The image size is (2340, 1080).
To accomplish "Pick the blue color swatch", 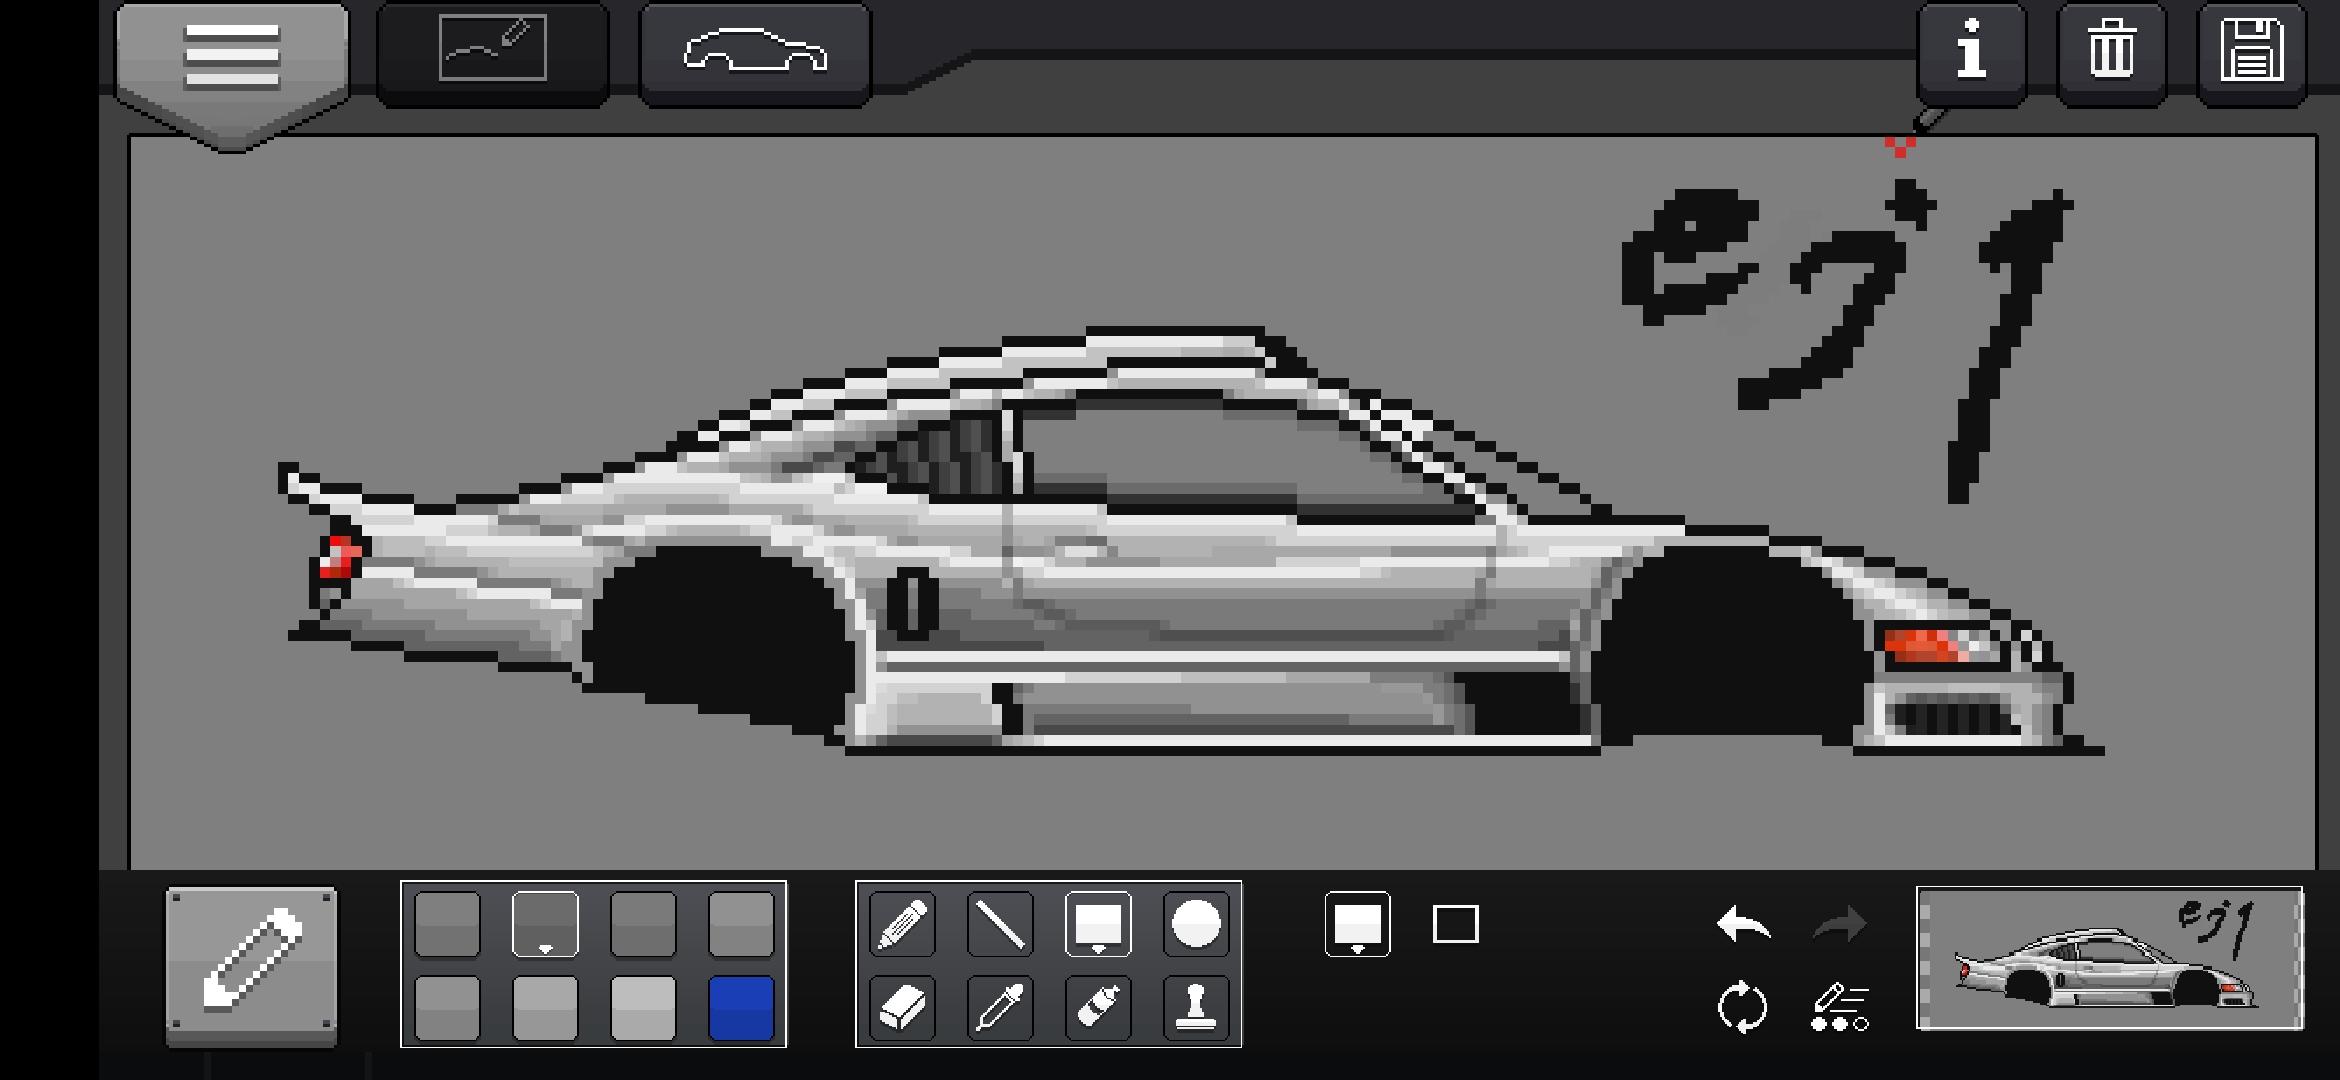I will click(741, 1008).
